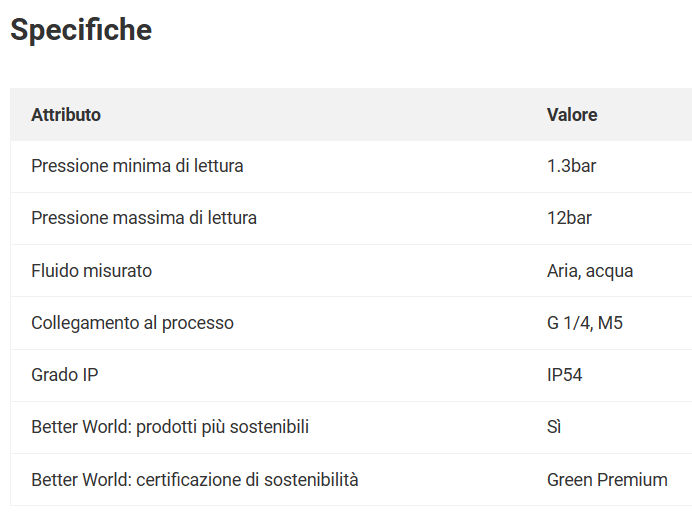
Task: Click the Specifiche section heading
Action: click(x=81, y=30)
